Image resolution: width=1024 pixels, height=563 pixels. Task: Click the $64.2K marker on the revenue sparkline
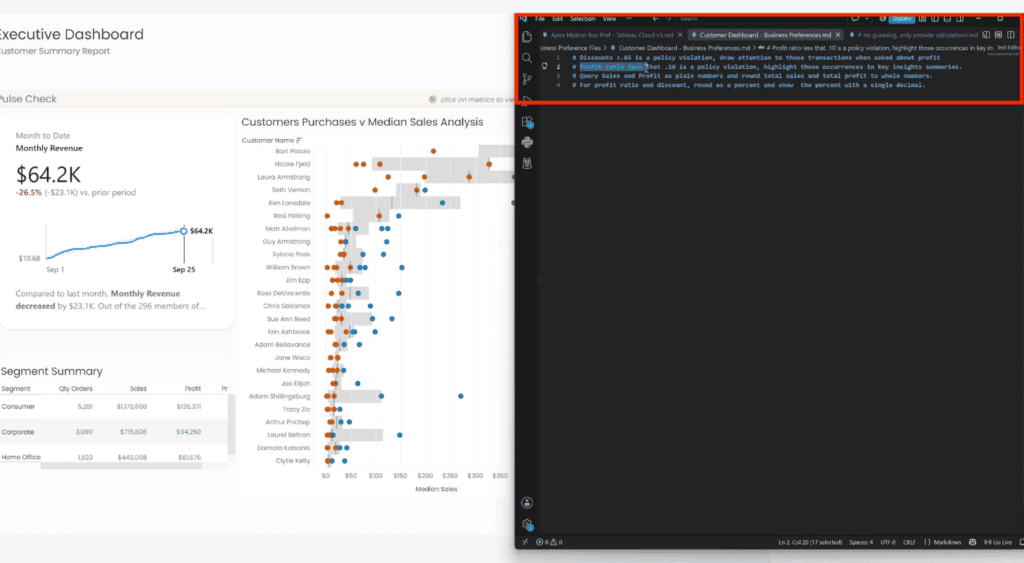click(184, 231)
